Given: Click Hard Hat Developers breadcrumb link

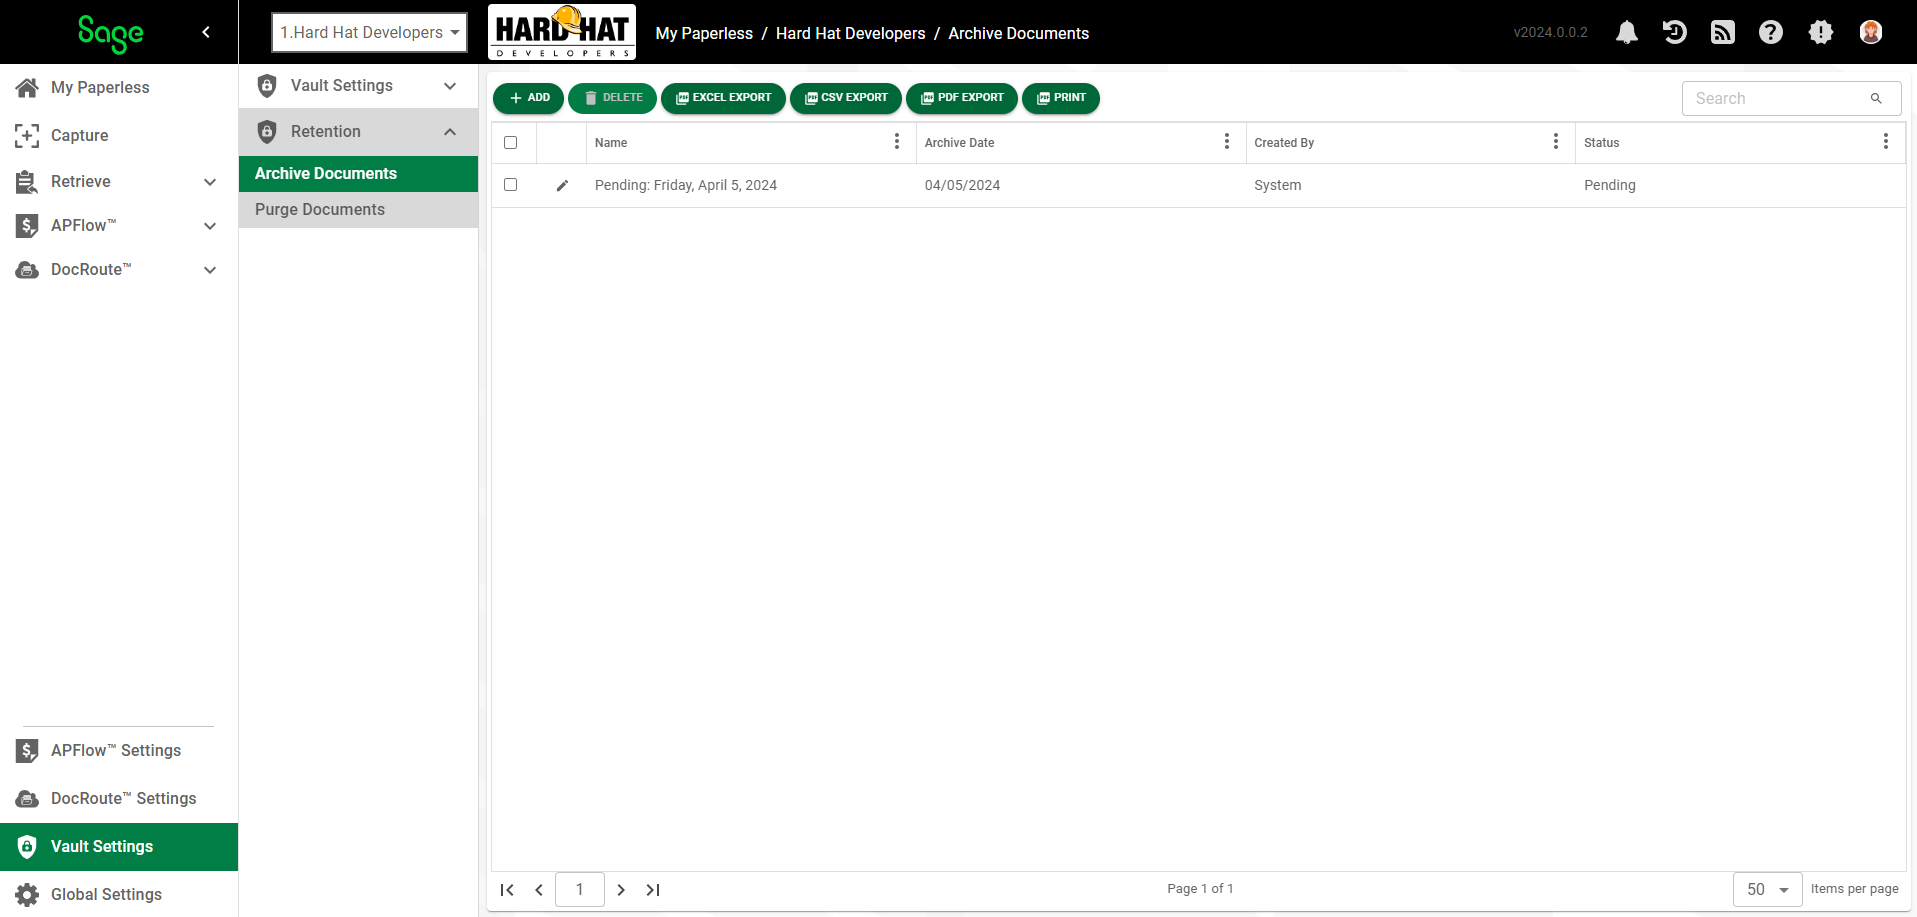Looking at the screenshot, I should [x=851, y=33].
